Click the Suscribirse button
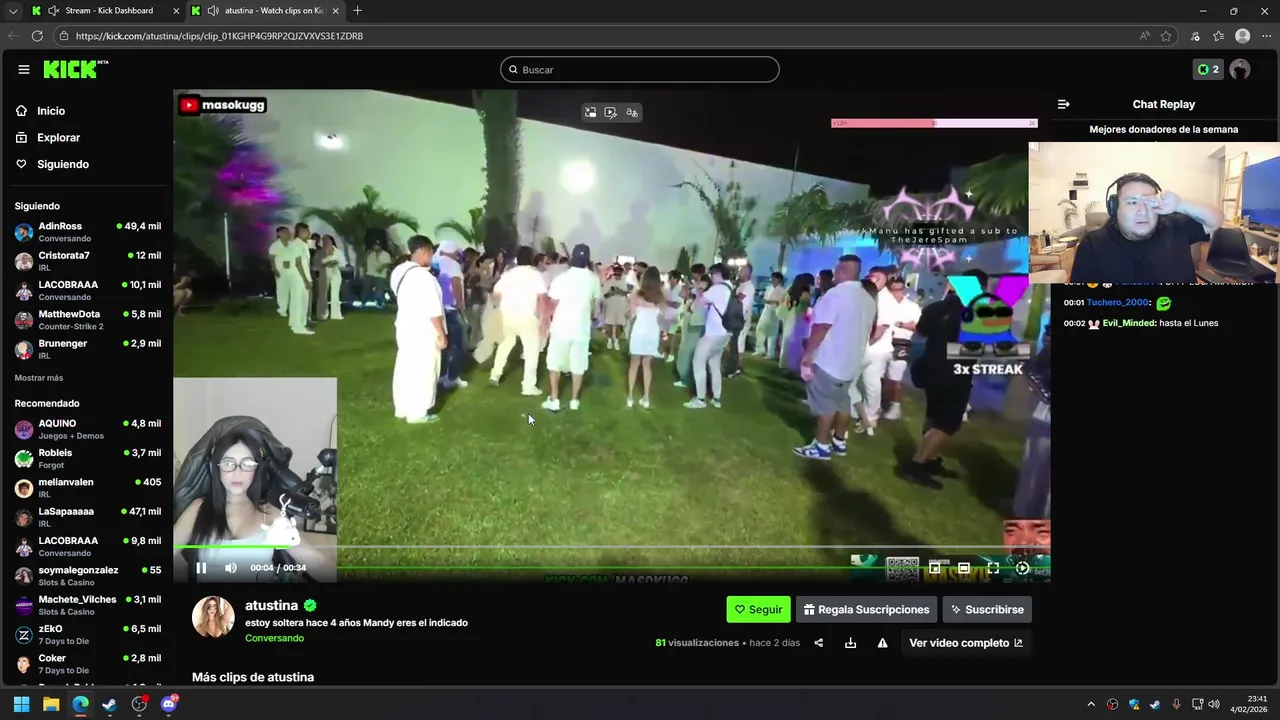This screenshot has height=720, width=1280. 987,609
